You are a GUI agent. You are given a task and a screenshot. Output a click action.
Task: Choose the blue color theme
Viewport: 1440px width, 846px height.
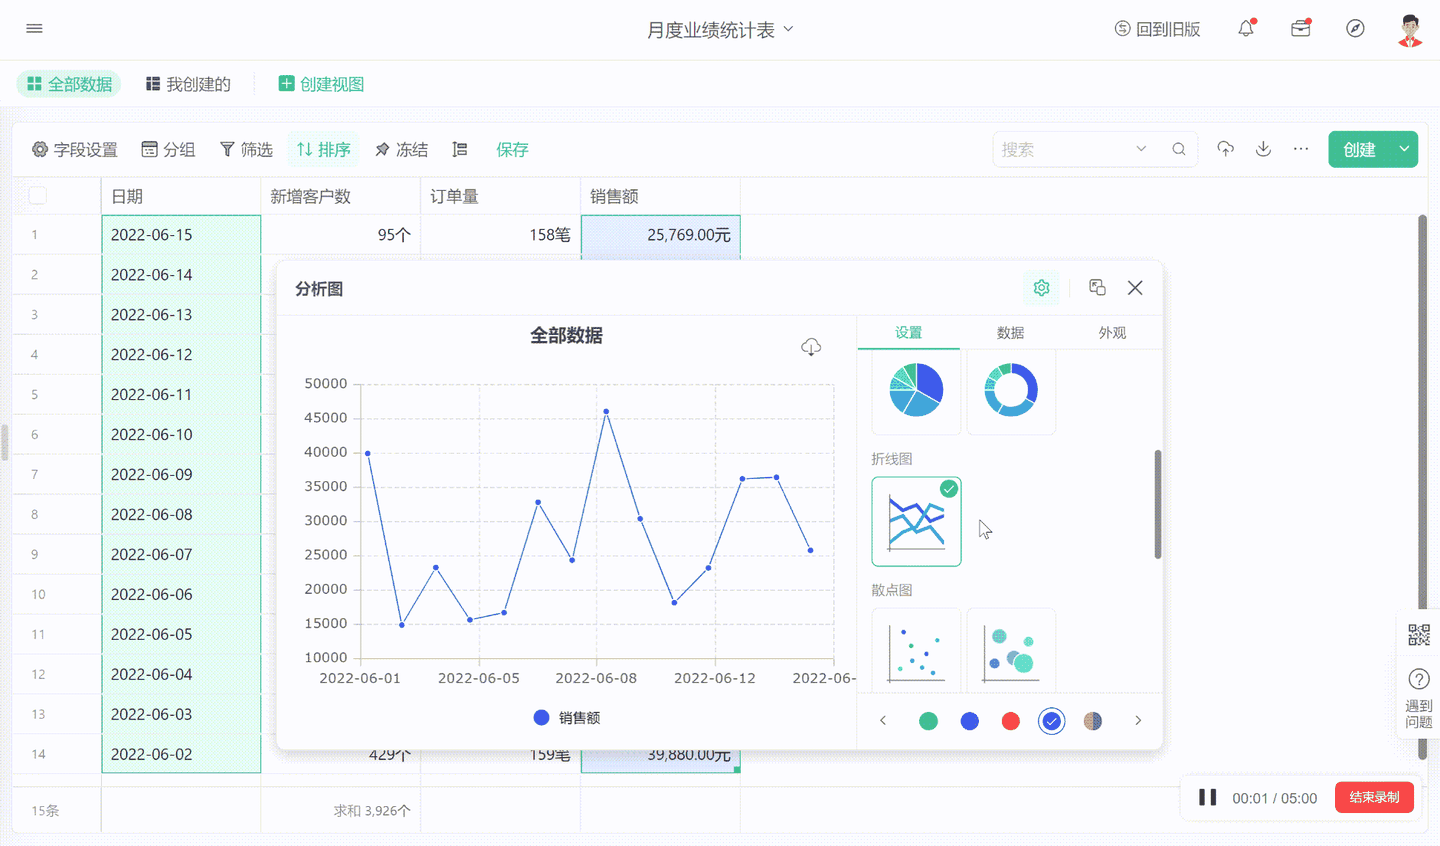[x=970, y=721]
